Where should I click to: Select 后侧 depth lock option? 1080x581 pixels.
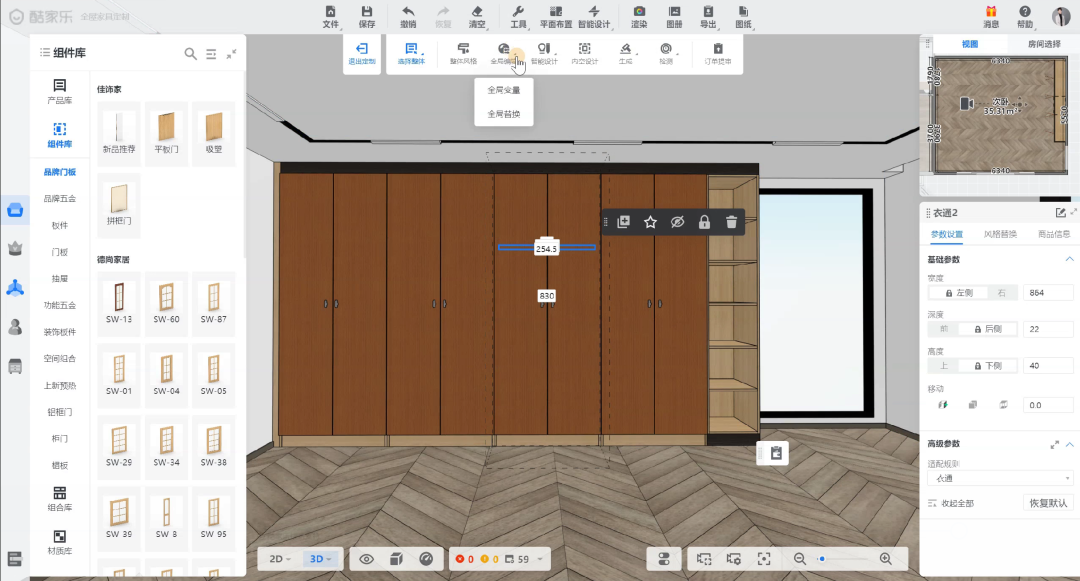tap(988, 329)
